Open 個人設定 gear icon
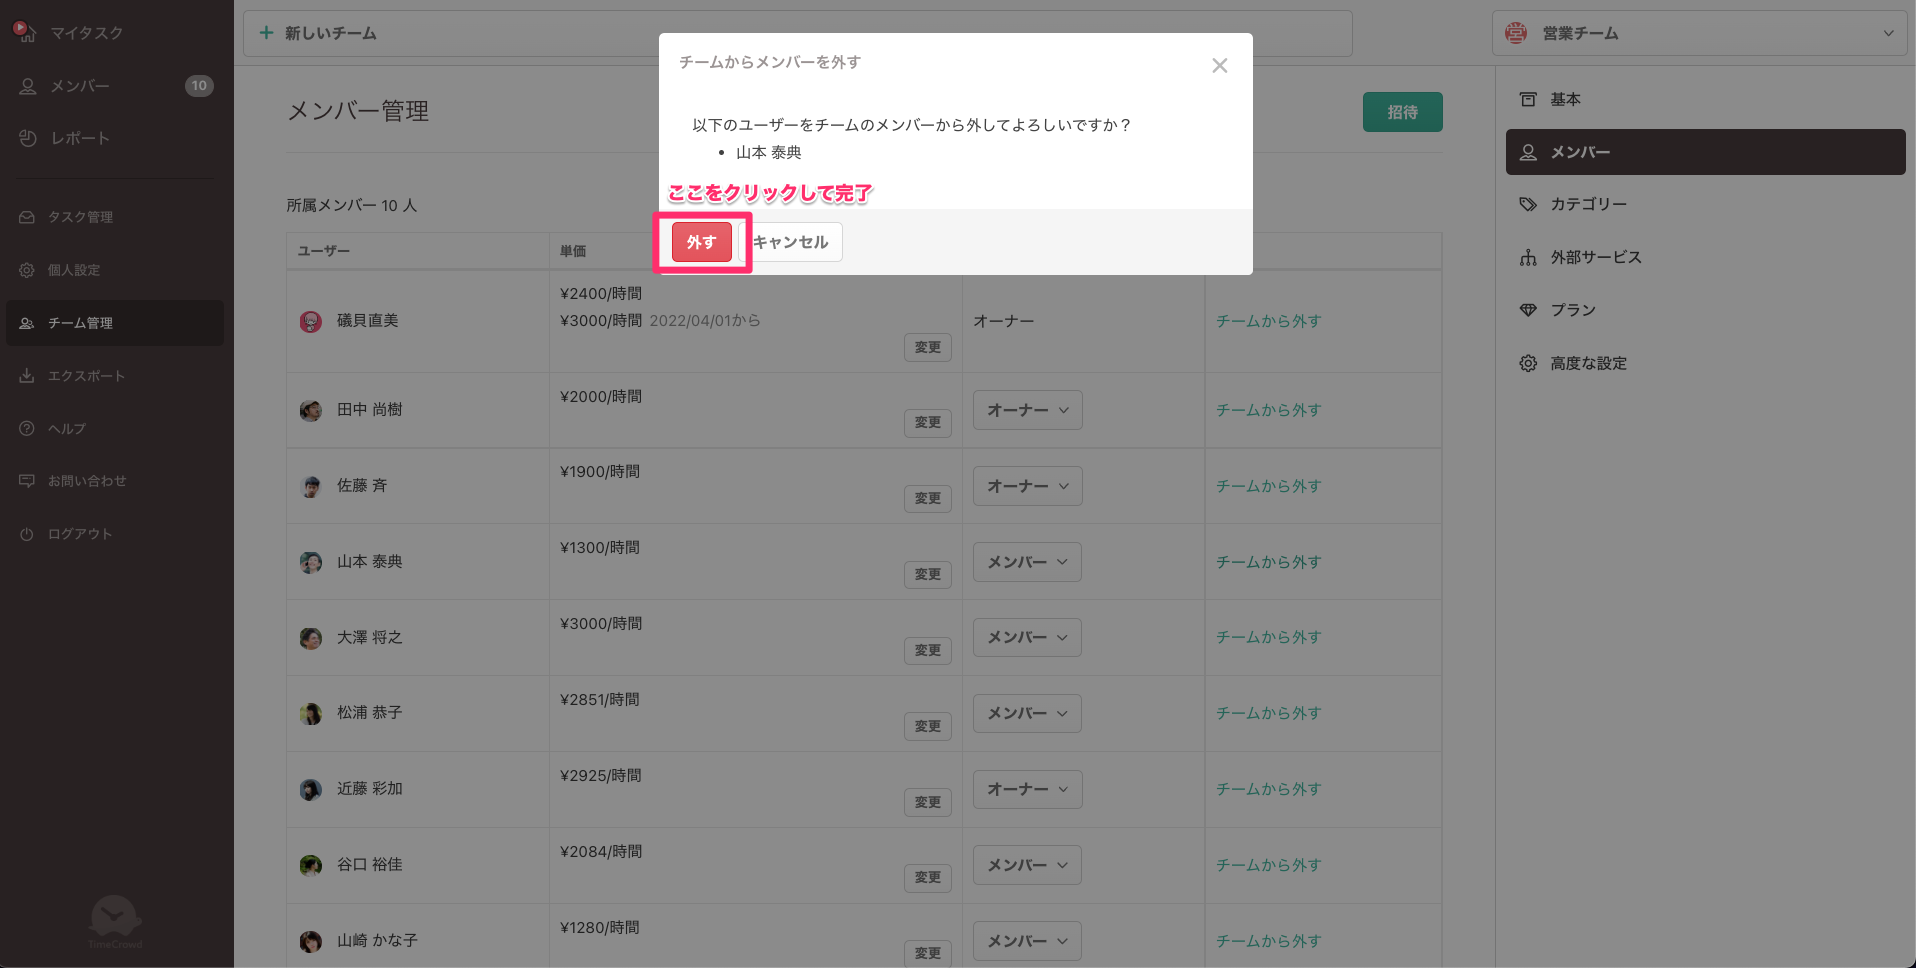Screen dimensions: 1916x968 pyautogui.click(x=27, y=270)
